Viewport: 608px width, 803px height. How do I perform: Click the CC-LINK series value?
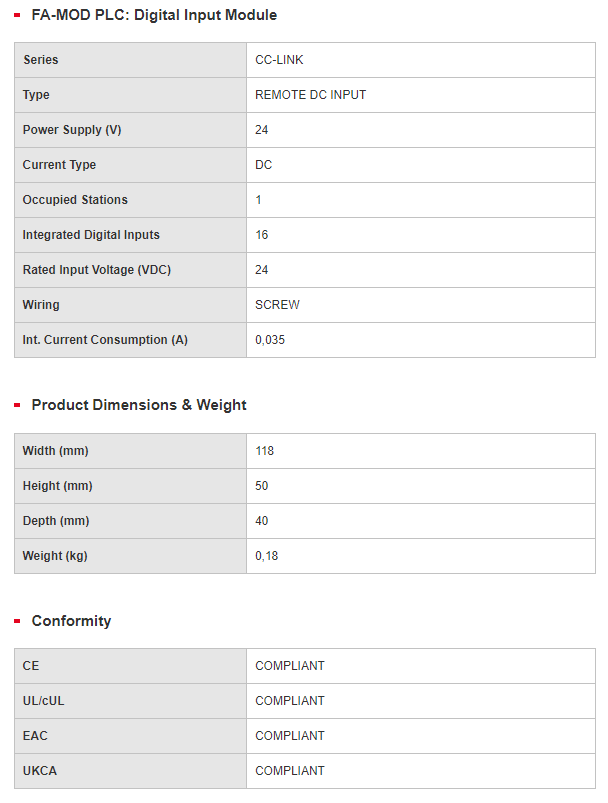click(x=279, y=60)
